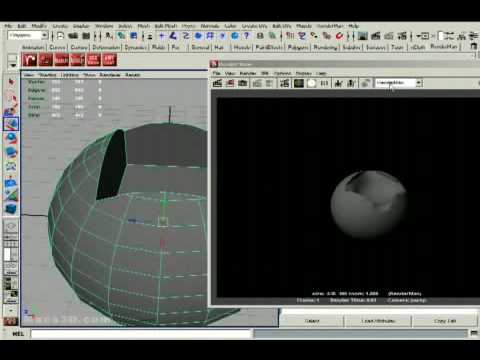Open the shelf options arrow menu

pyautogui.click(x=12, y=65)
